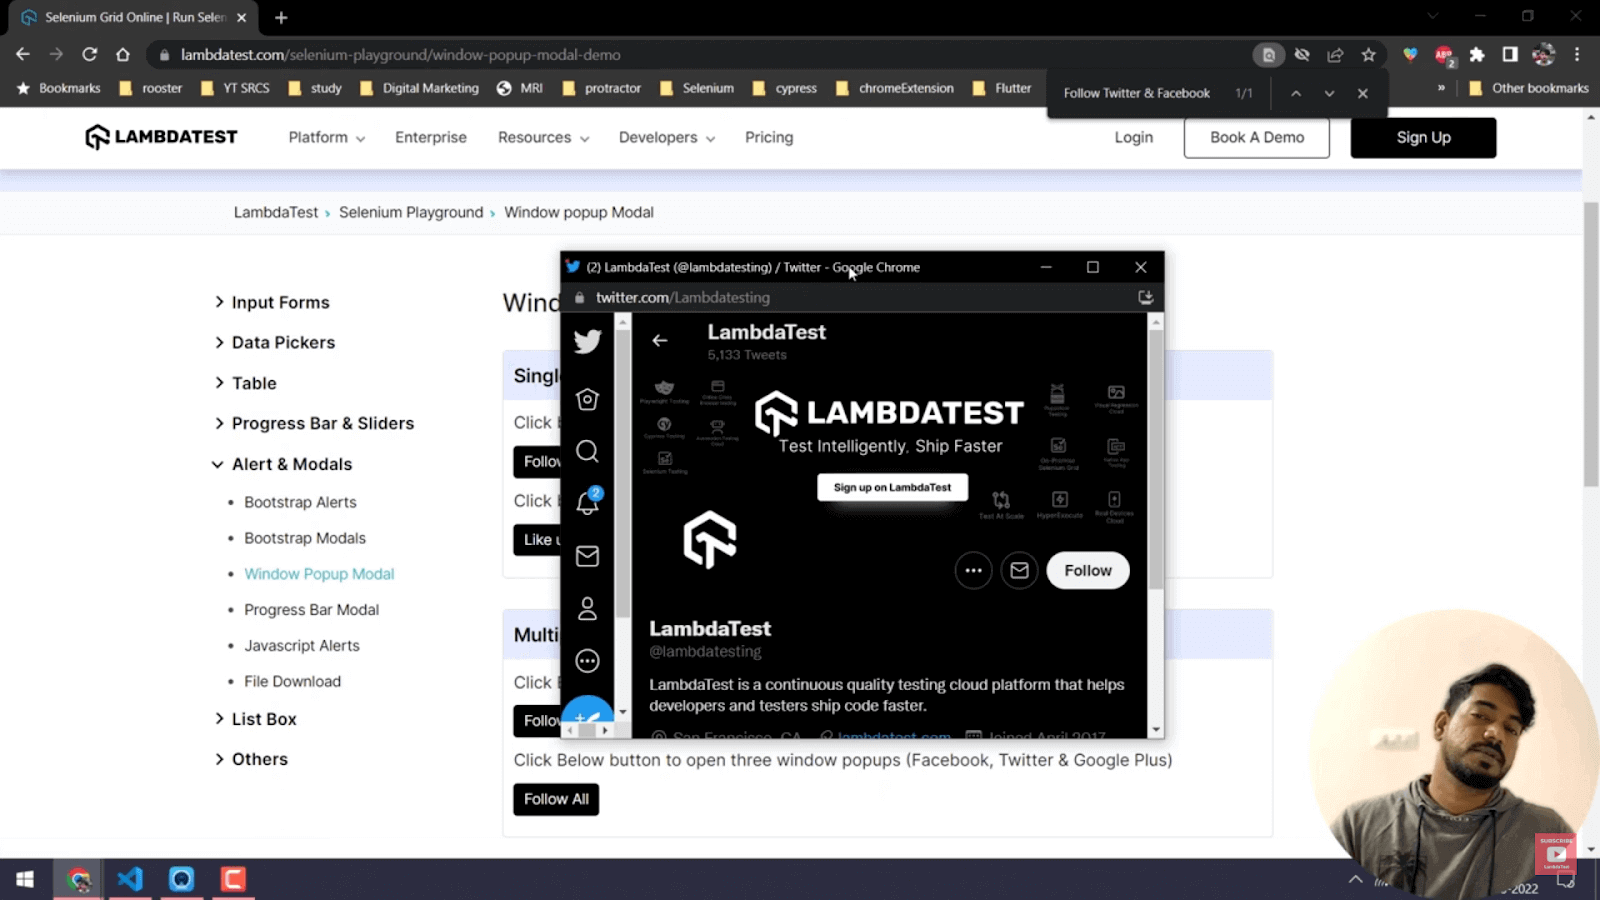Click install app icon in Twitter popup address bar

pos(1146,297)
